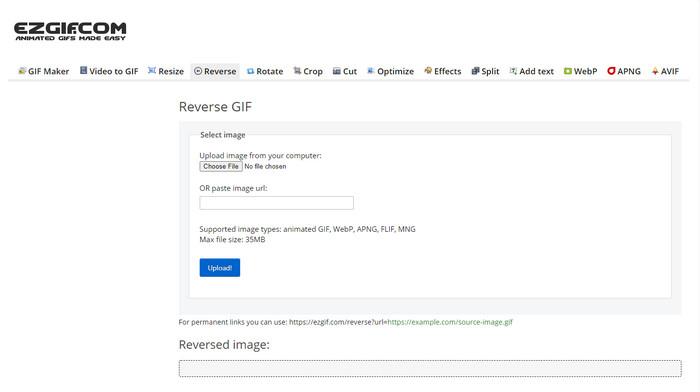Click the Optimize tool icon
The height and width of the screenshot is (392, 700).
(371, 71)
